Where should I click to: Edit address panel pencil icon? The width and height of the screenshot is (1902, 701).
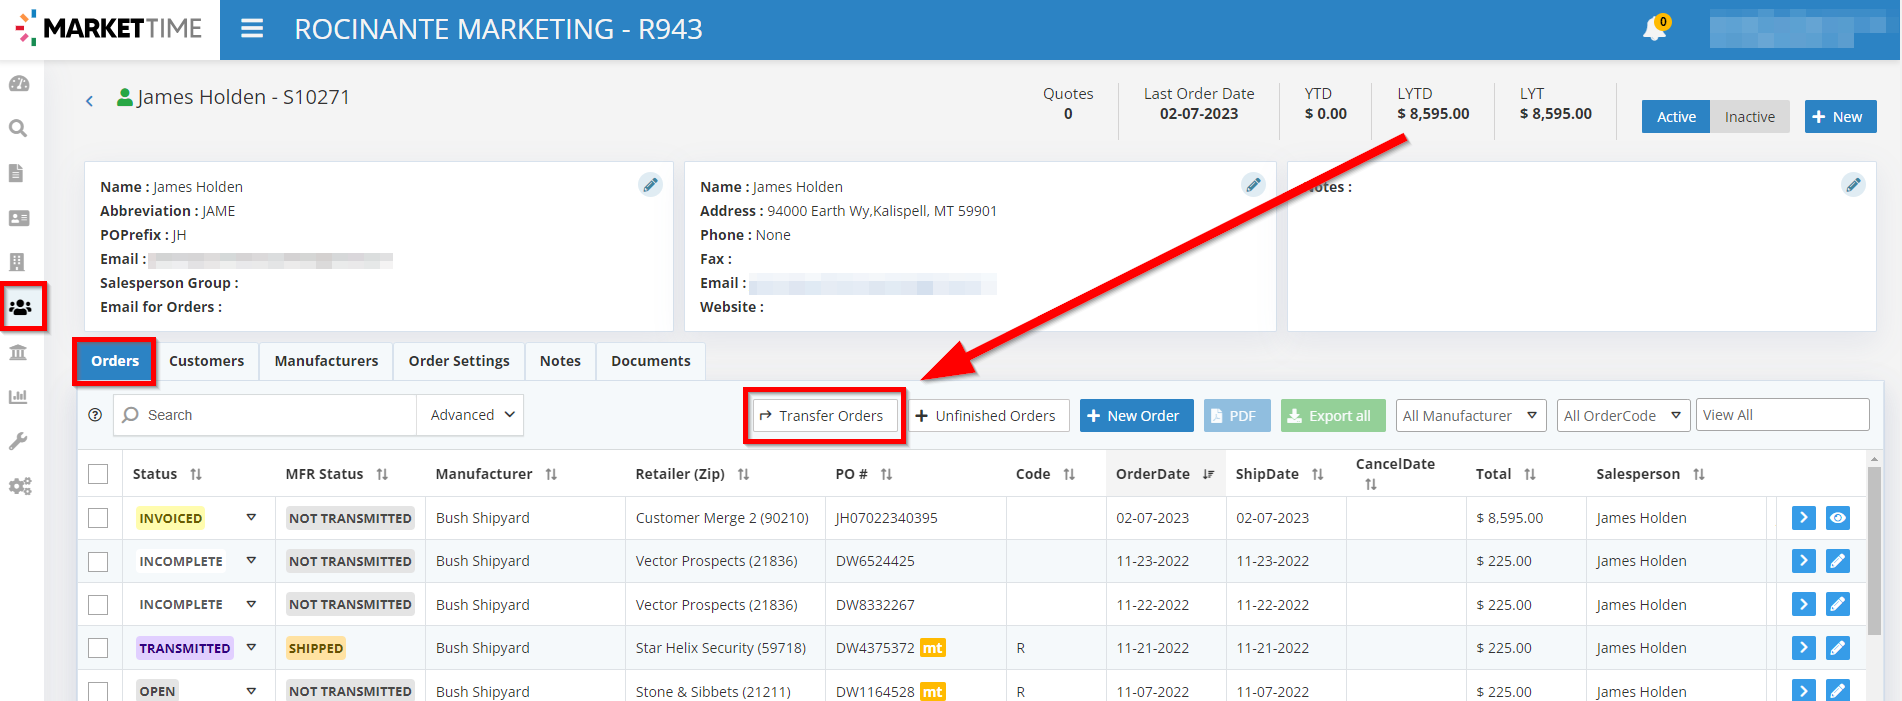[x=1253, y=185]
